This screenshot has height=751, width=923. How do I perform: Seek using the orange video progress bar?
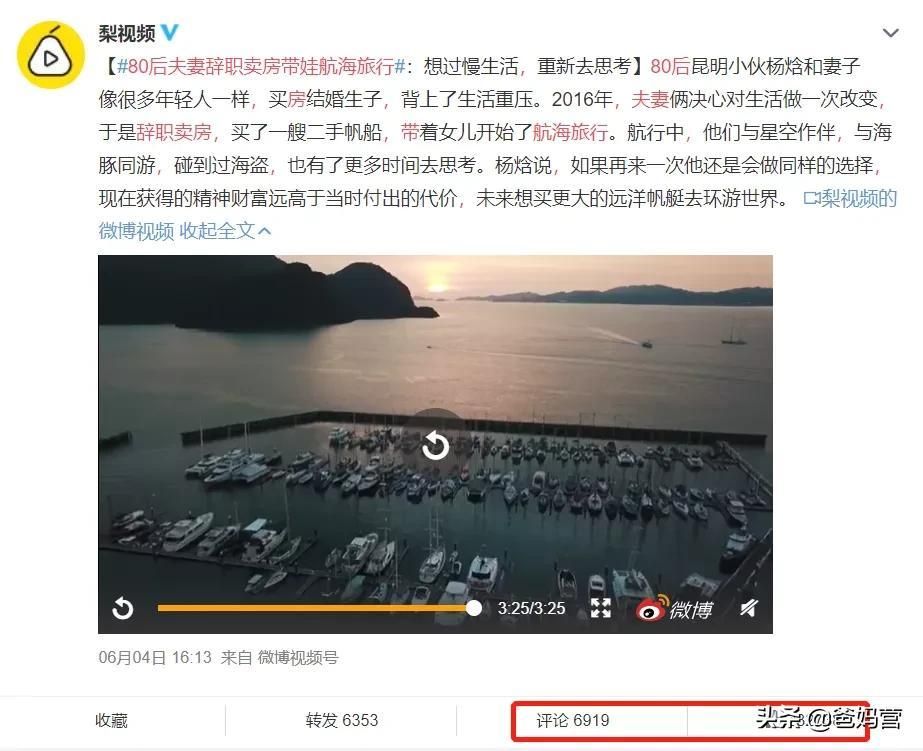point(316,608)
